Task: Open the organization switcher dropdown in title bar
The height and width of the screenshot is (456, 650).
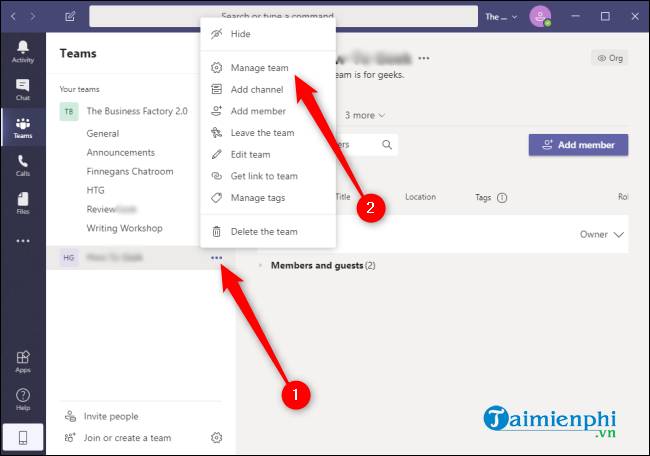Action: (501, 17)
